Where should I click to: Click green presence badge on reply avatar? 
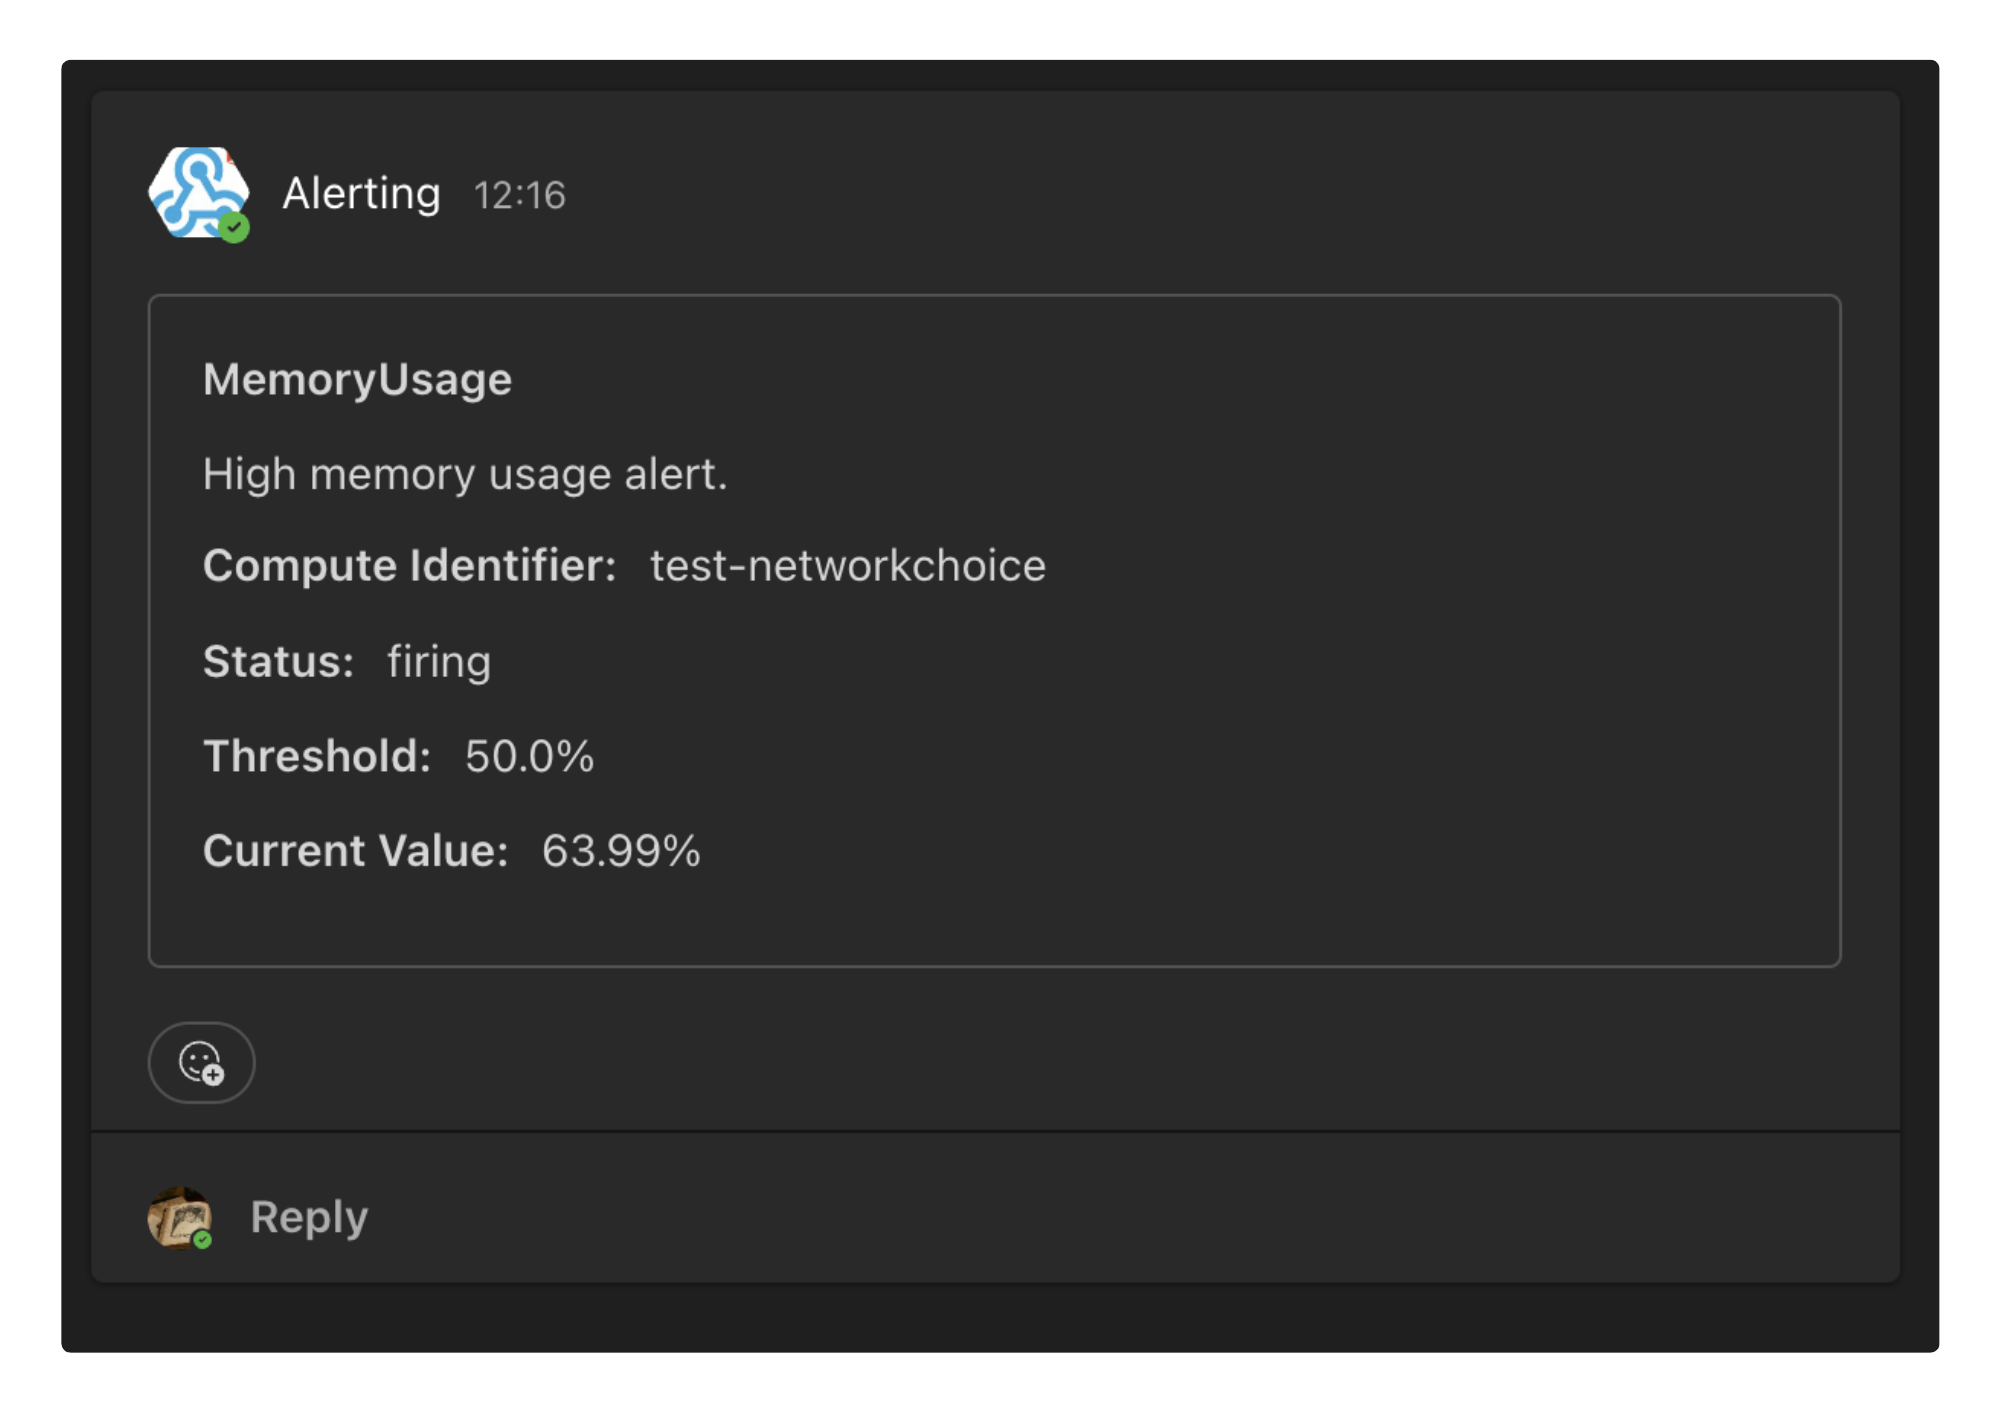coord(203,1240)
